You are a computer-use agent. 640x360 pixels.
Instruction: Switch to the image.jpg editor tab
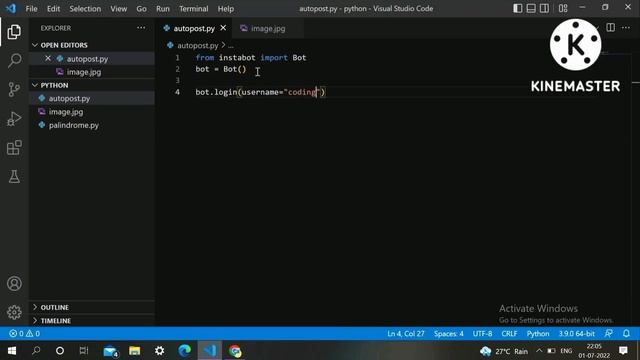pyautogui.click(x=268, y=28)
